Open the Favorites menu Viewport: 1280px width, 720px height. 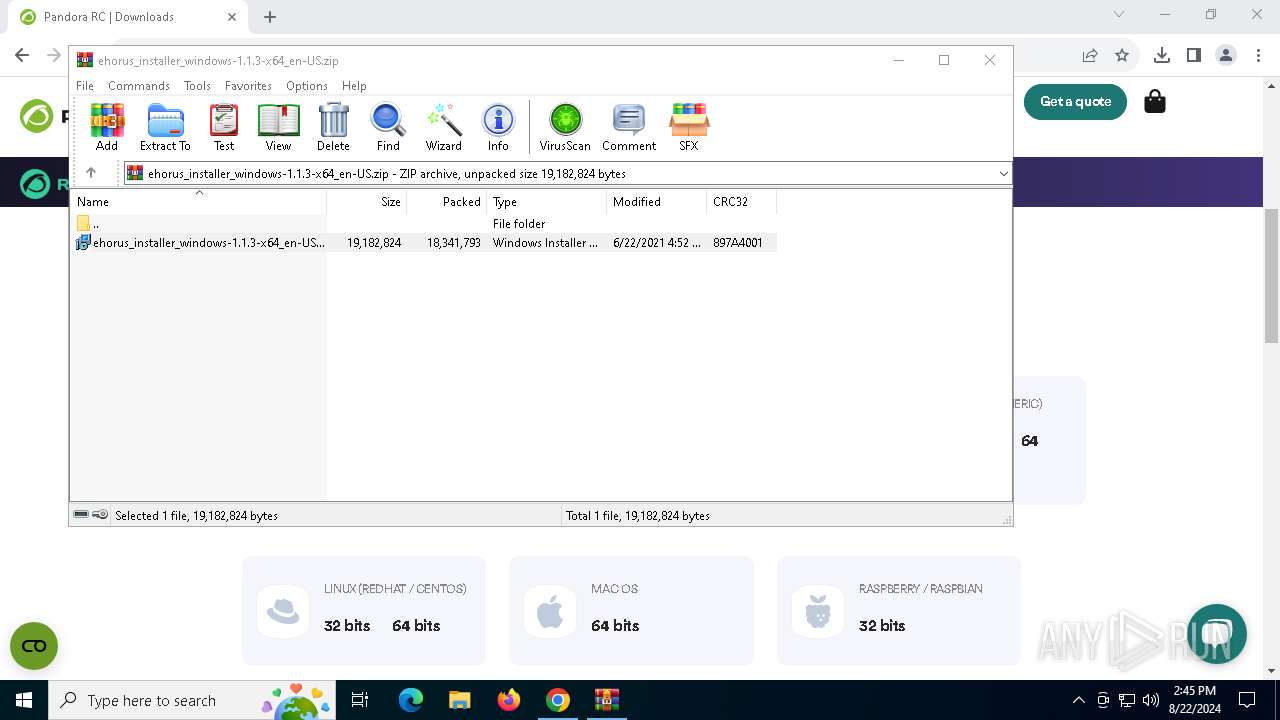click(248, 86)
